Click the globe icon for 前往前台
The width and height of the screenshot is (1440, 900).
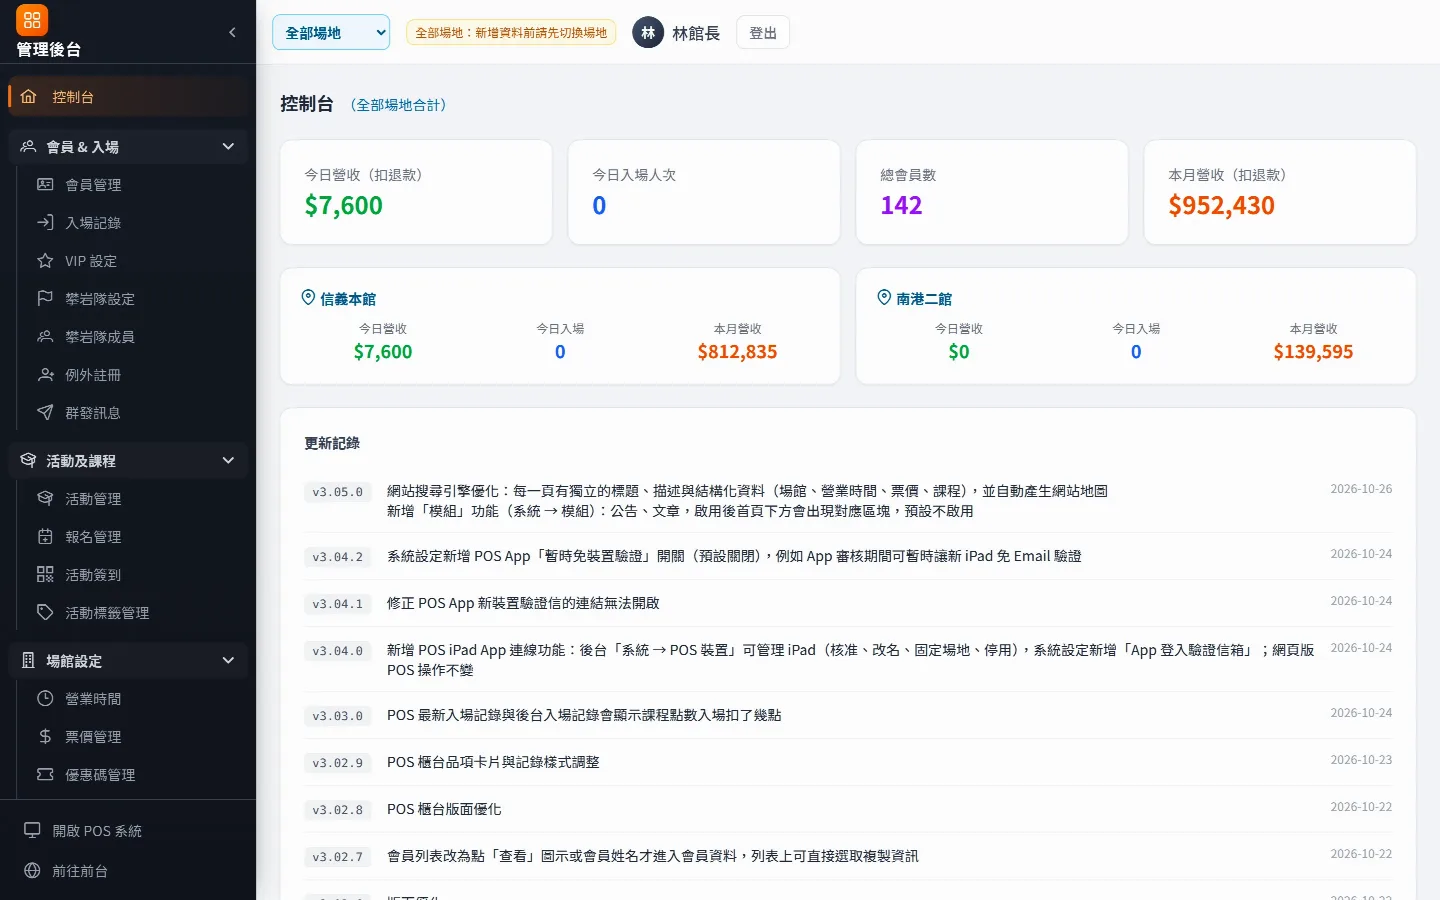pos(32,870)
